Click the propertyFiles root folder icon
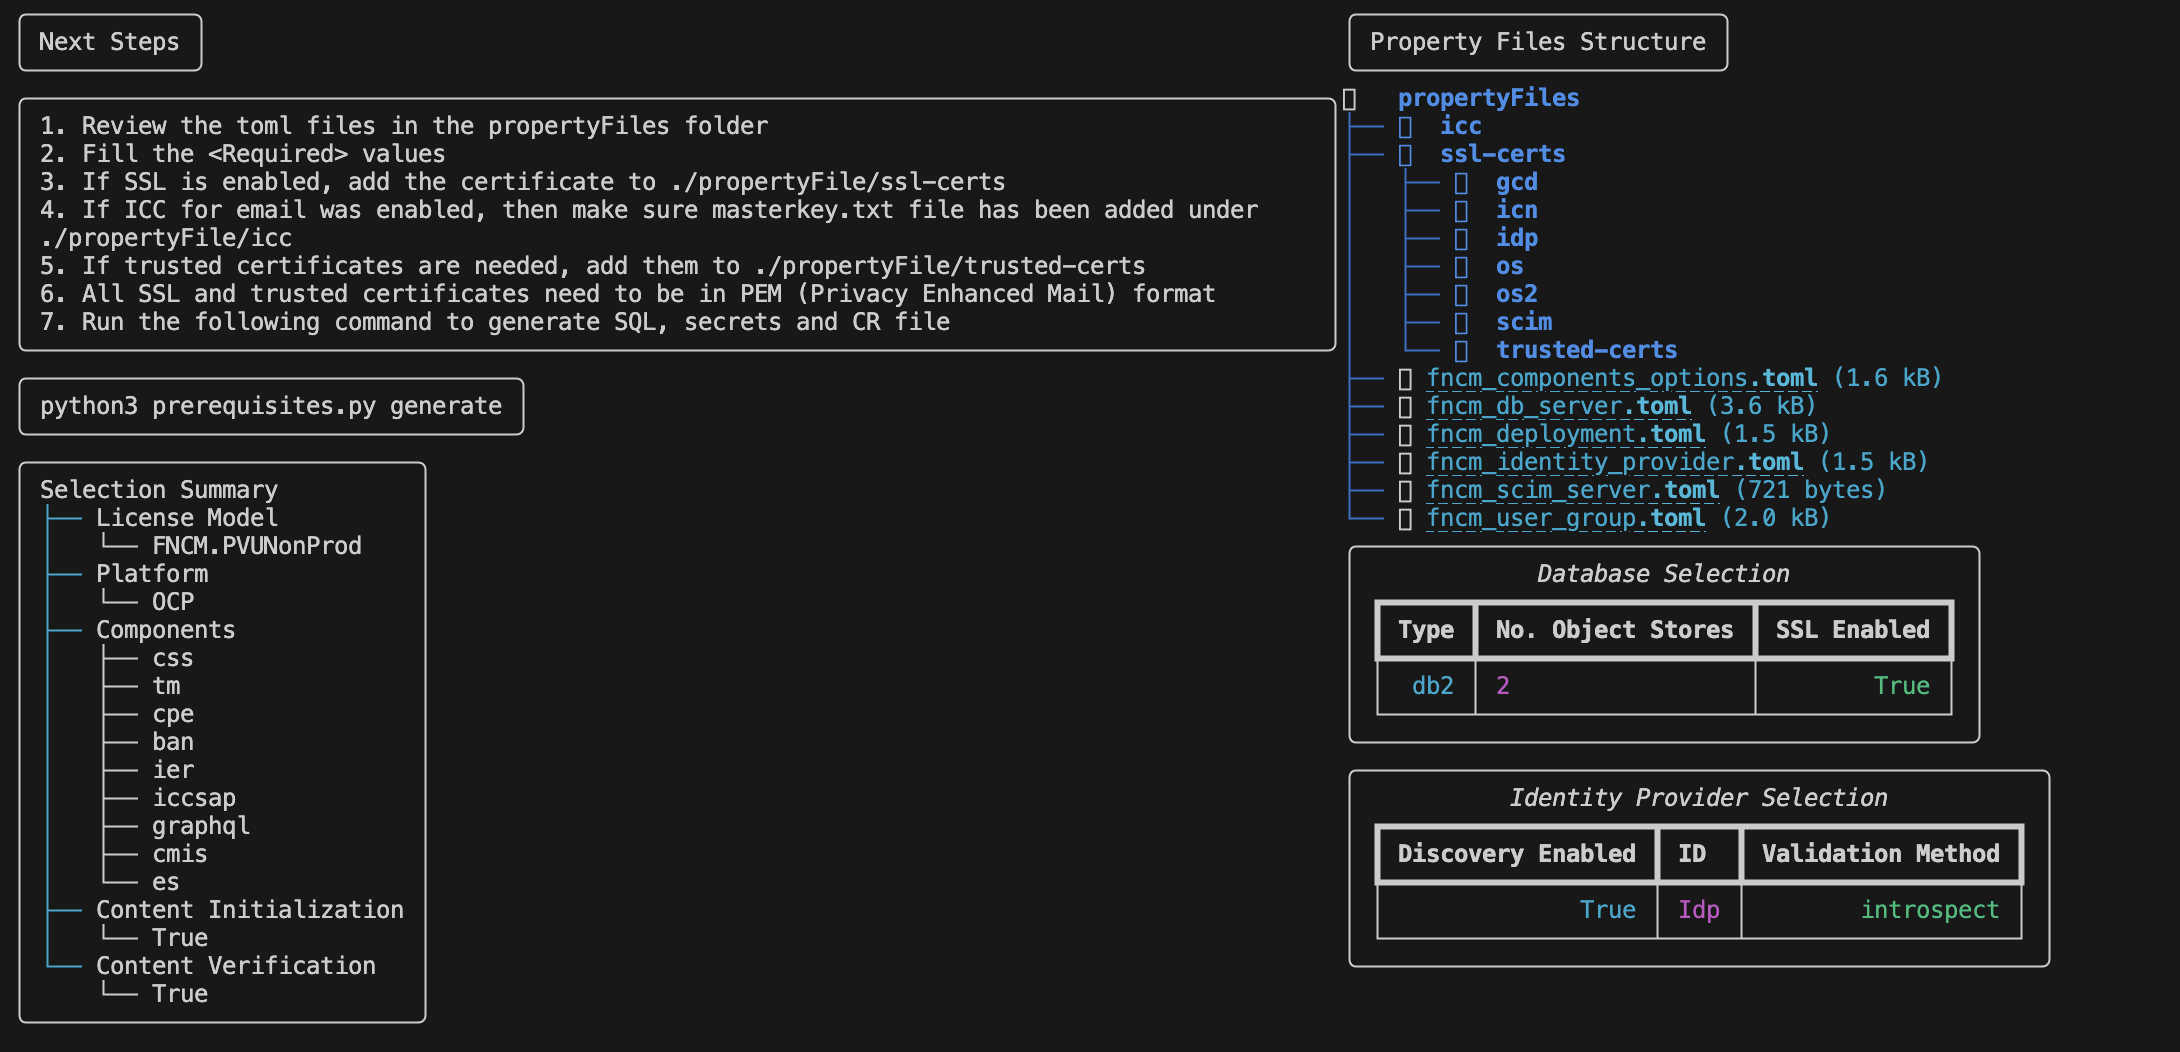The image size is (2180, 1052). click(1349, 99)
